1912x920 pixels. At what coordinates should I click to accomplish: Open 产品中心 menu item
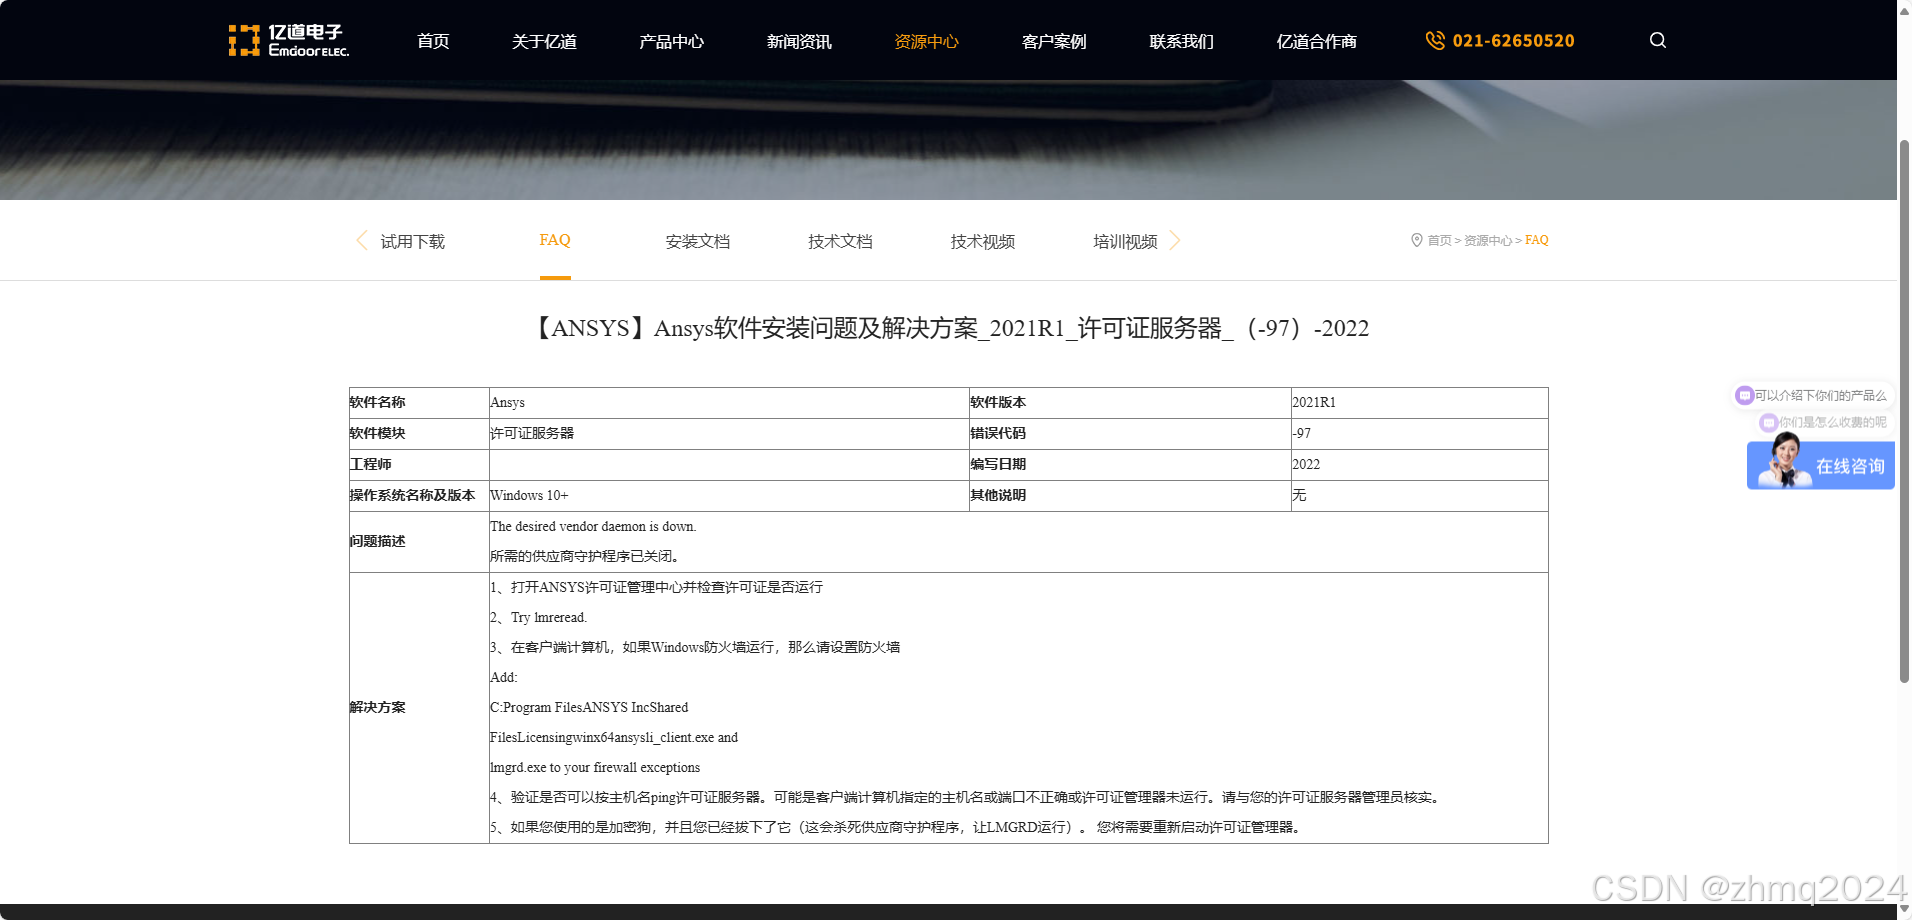tap(671, 41)
